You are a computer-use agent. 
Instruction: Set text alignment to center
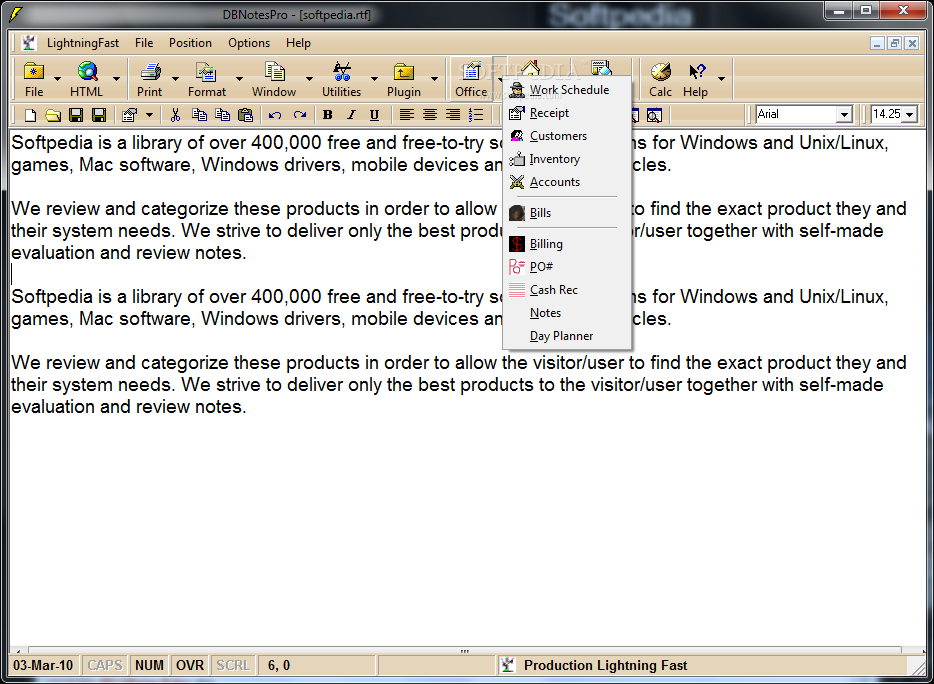[429, 115]
